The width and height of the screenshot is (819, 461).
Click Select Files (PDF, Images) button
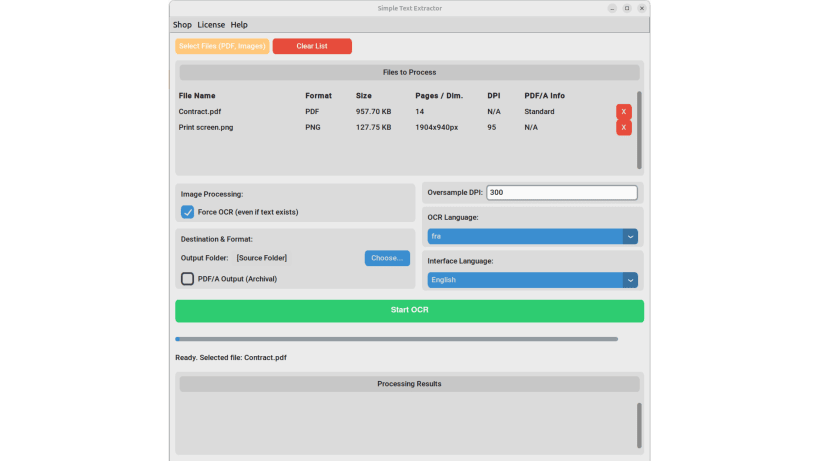tap(222, 46)
